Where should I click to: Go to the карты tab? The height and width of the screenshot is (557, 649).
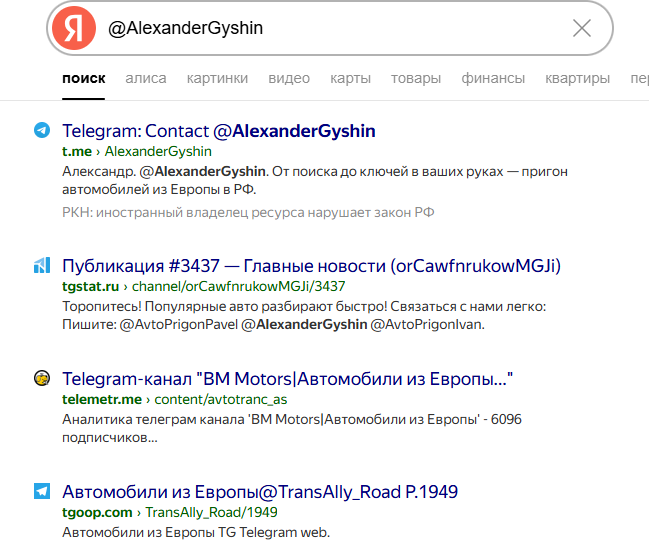(x=350, y=79)
